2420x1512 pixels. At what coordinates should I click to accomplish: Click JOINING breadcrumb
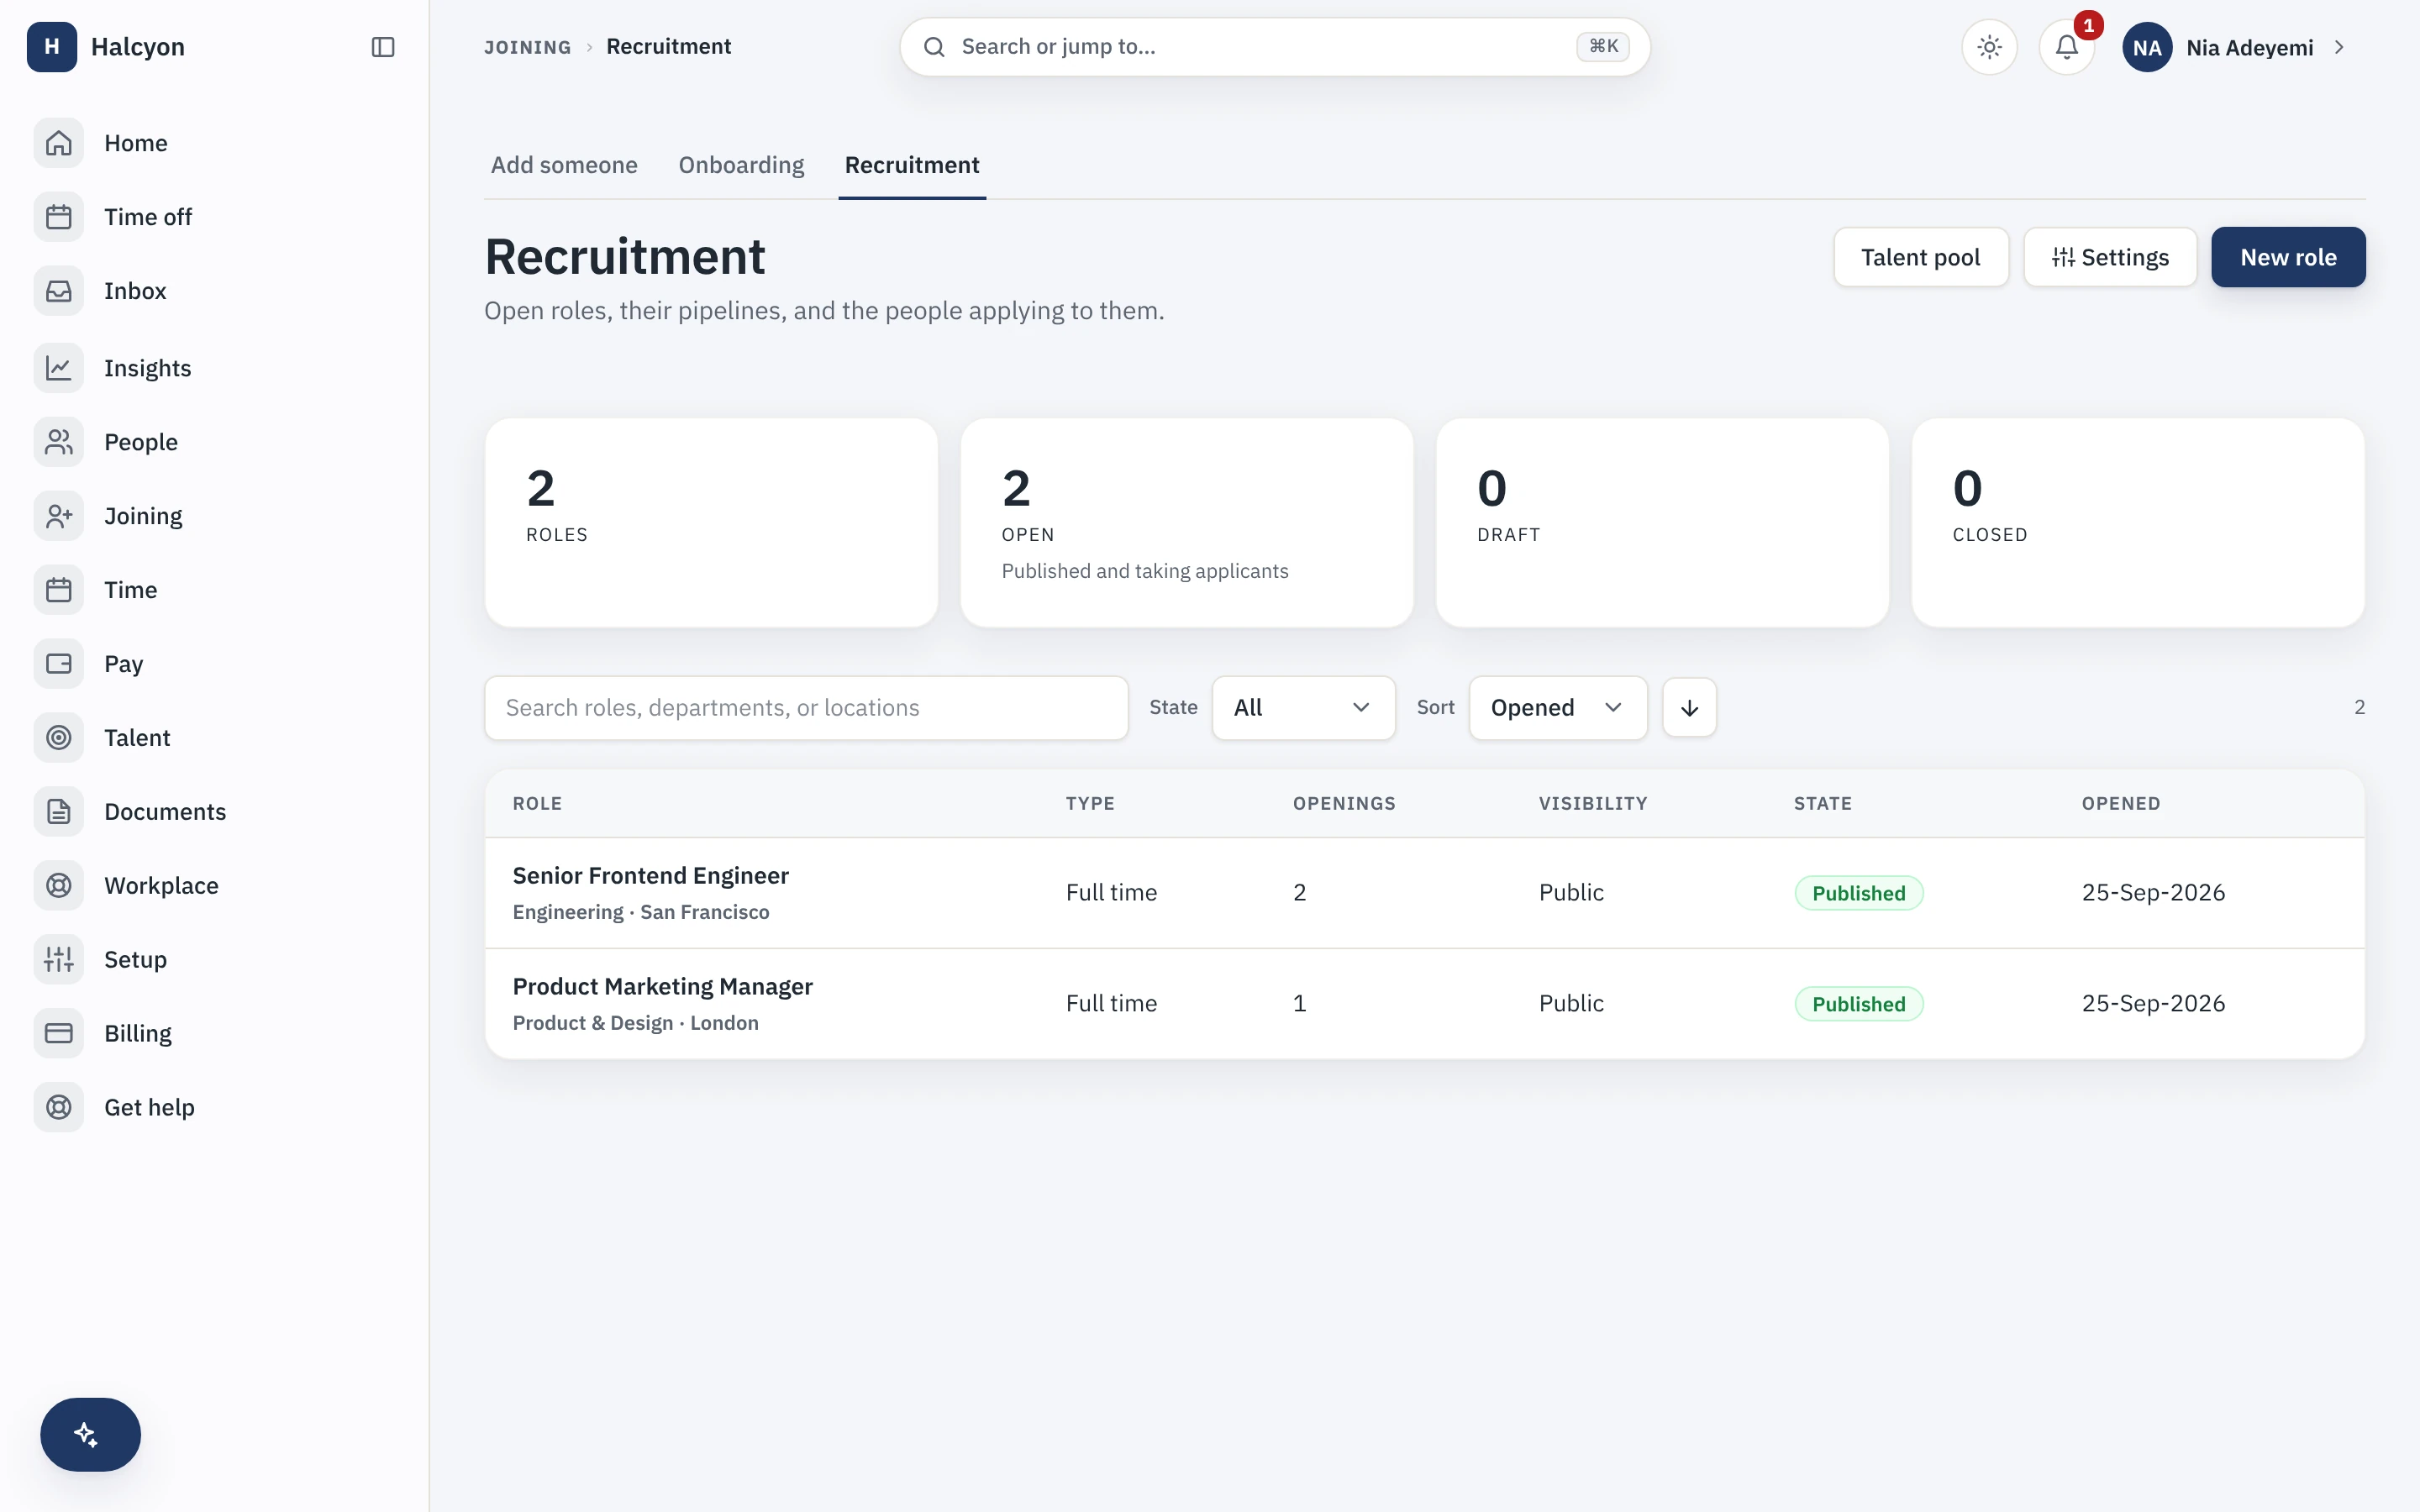click(528, 47)
